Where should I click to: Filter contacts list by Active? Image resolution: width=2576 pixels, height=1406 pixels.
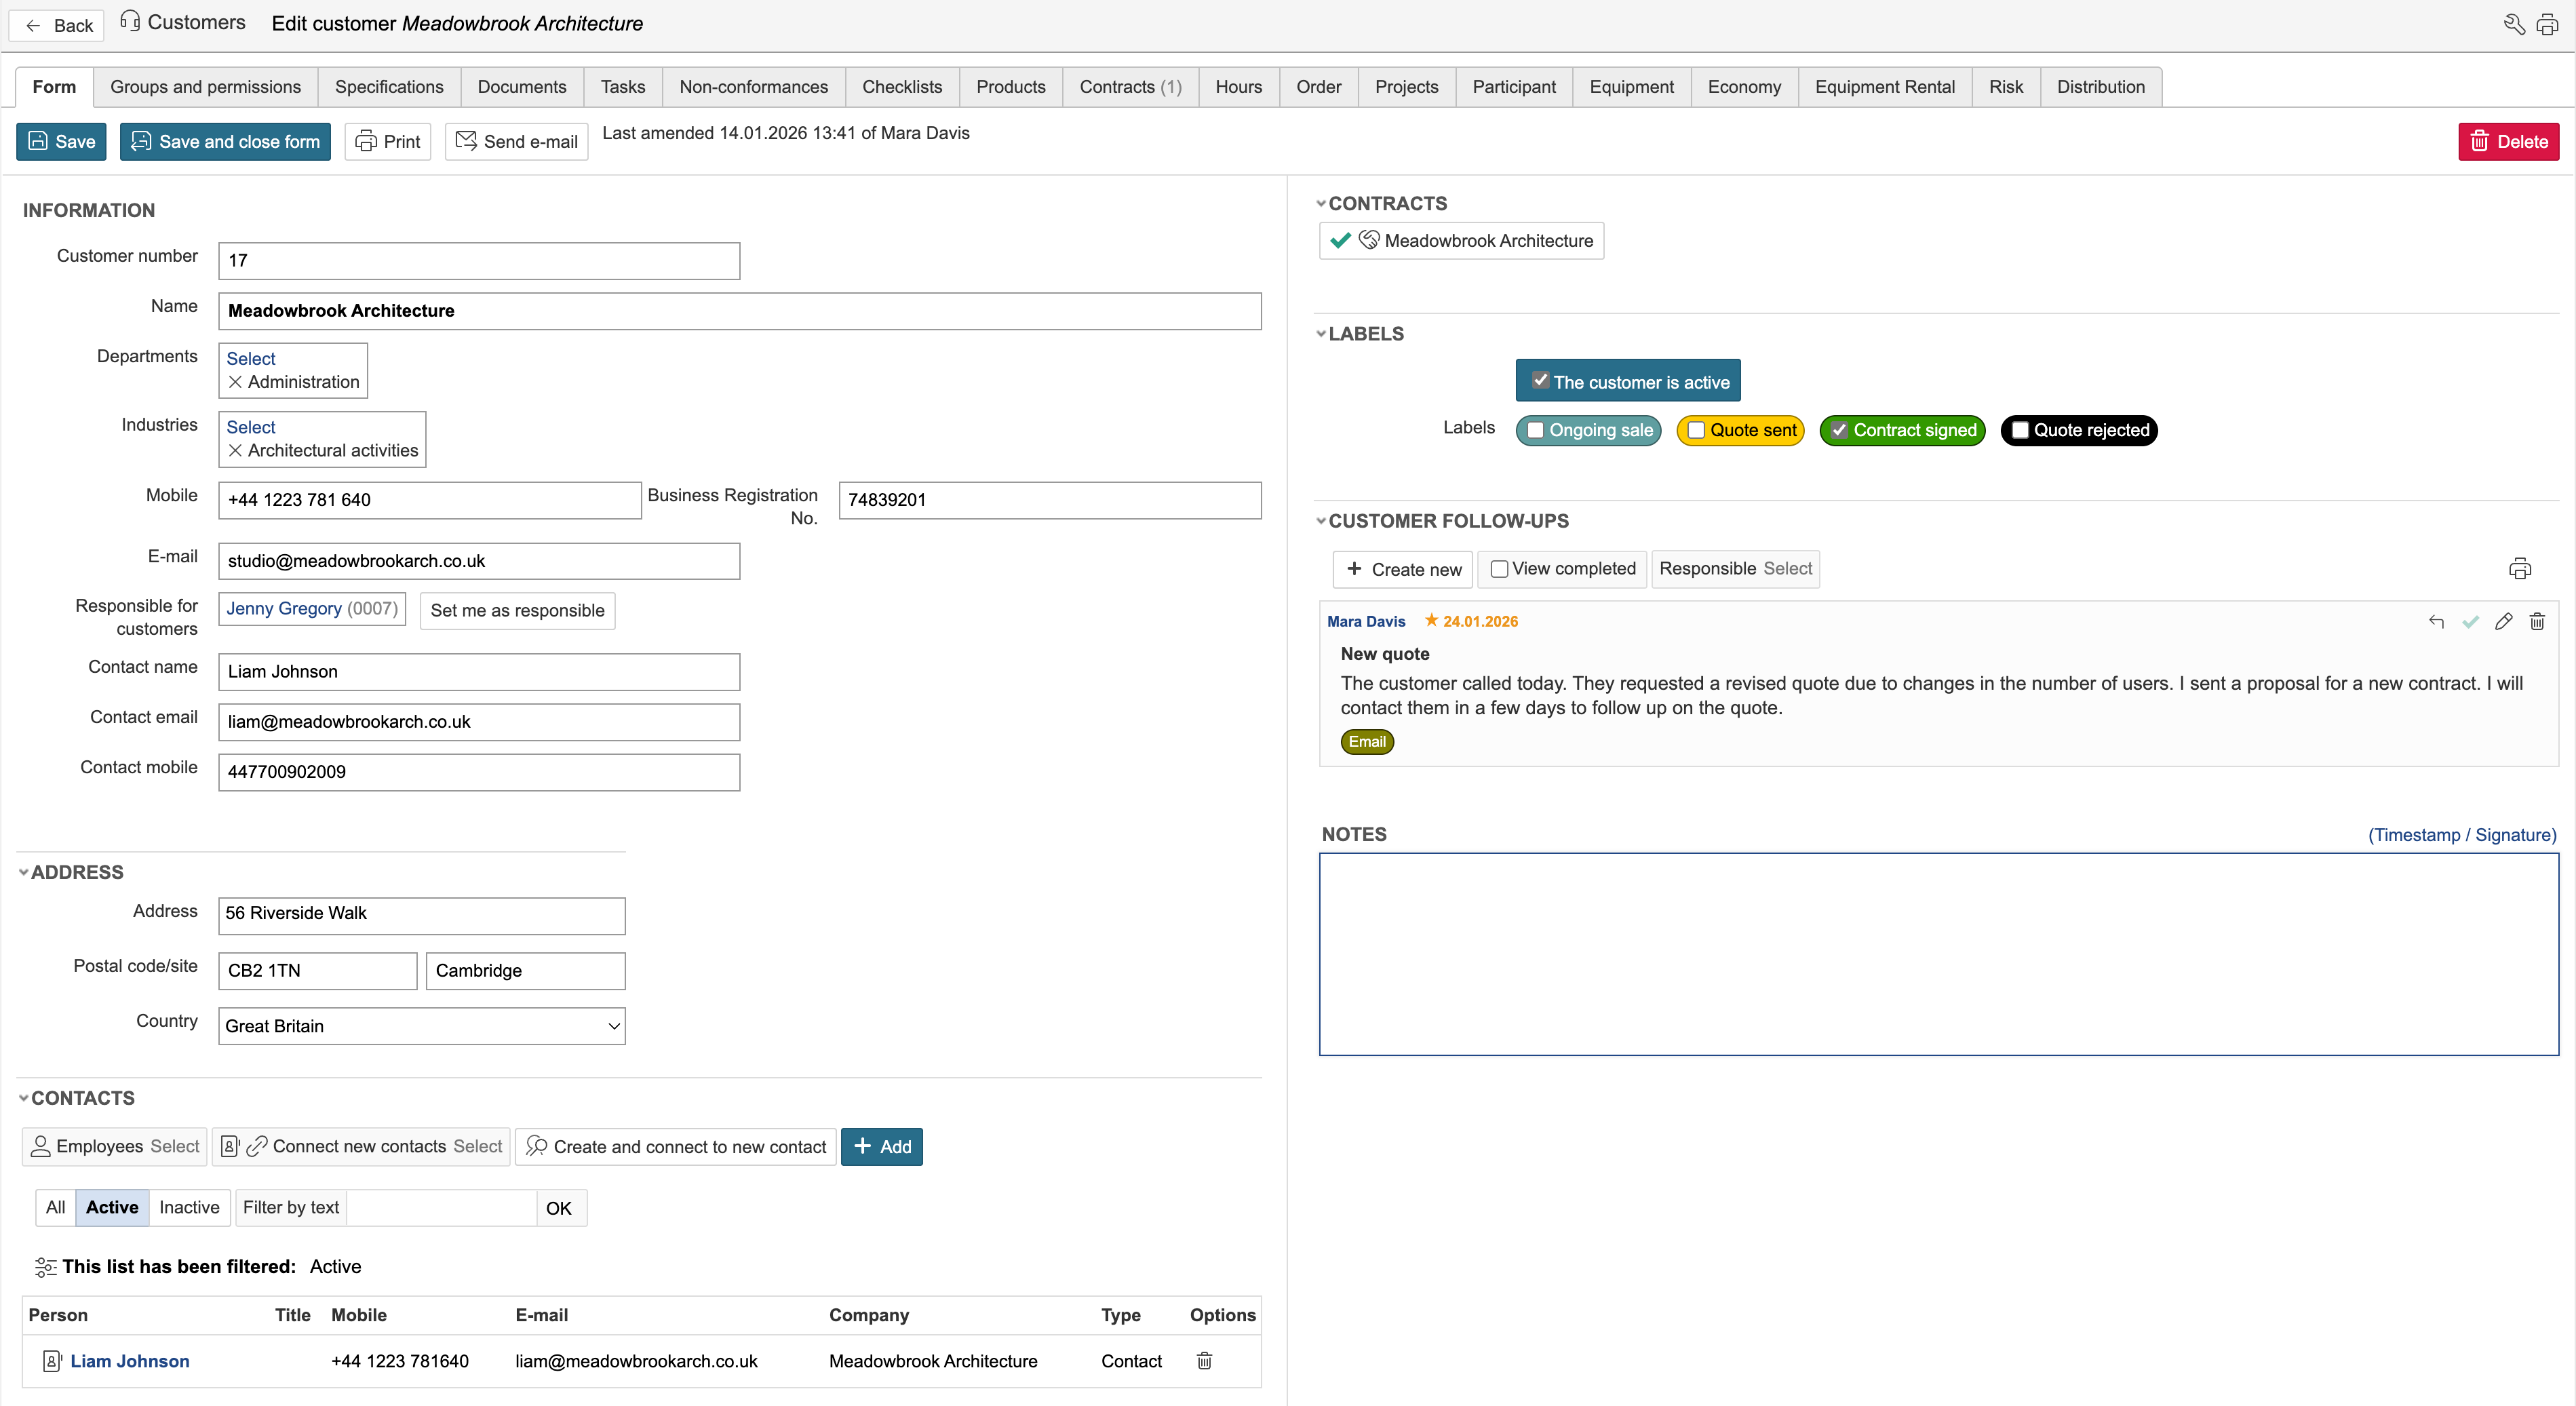(x=112, y=1207)
